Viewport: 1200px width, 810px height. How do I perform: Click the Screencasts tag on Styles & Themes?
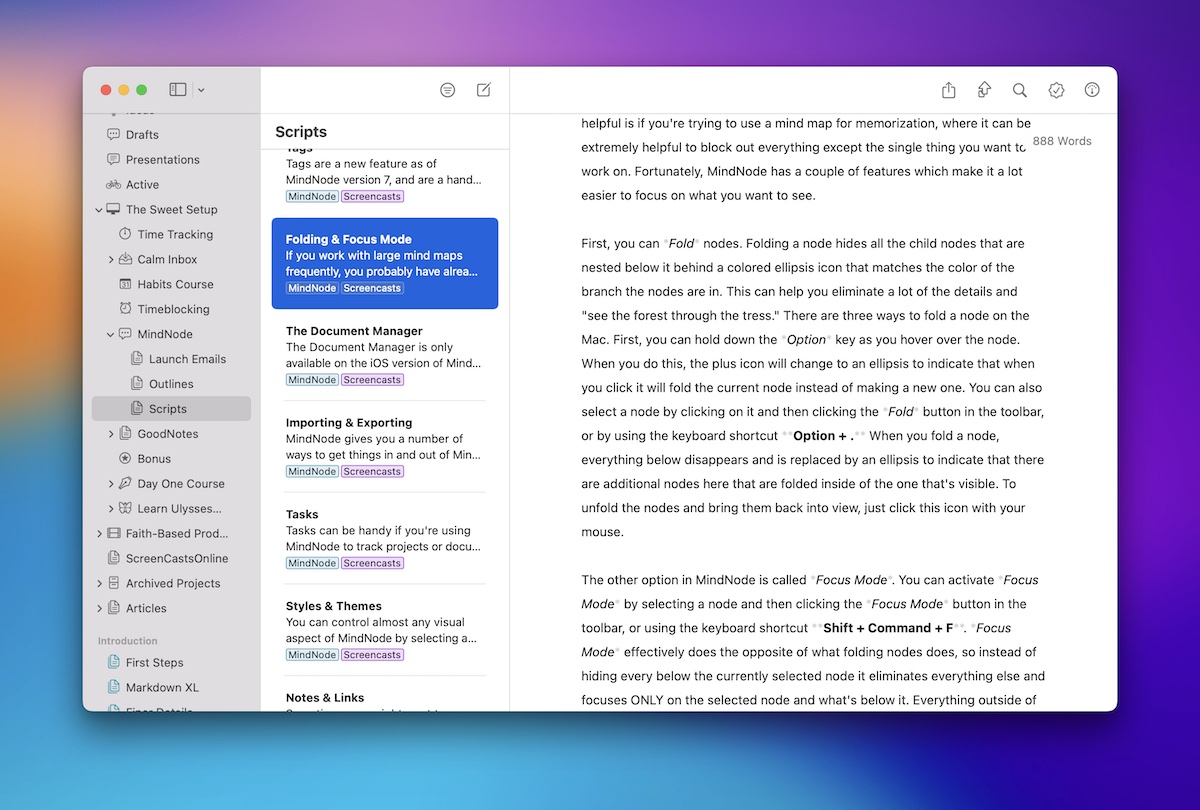pos(372,655)
